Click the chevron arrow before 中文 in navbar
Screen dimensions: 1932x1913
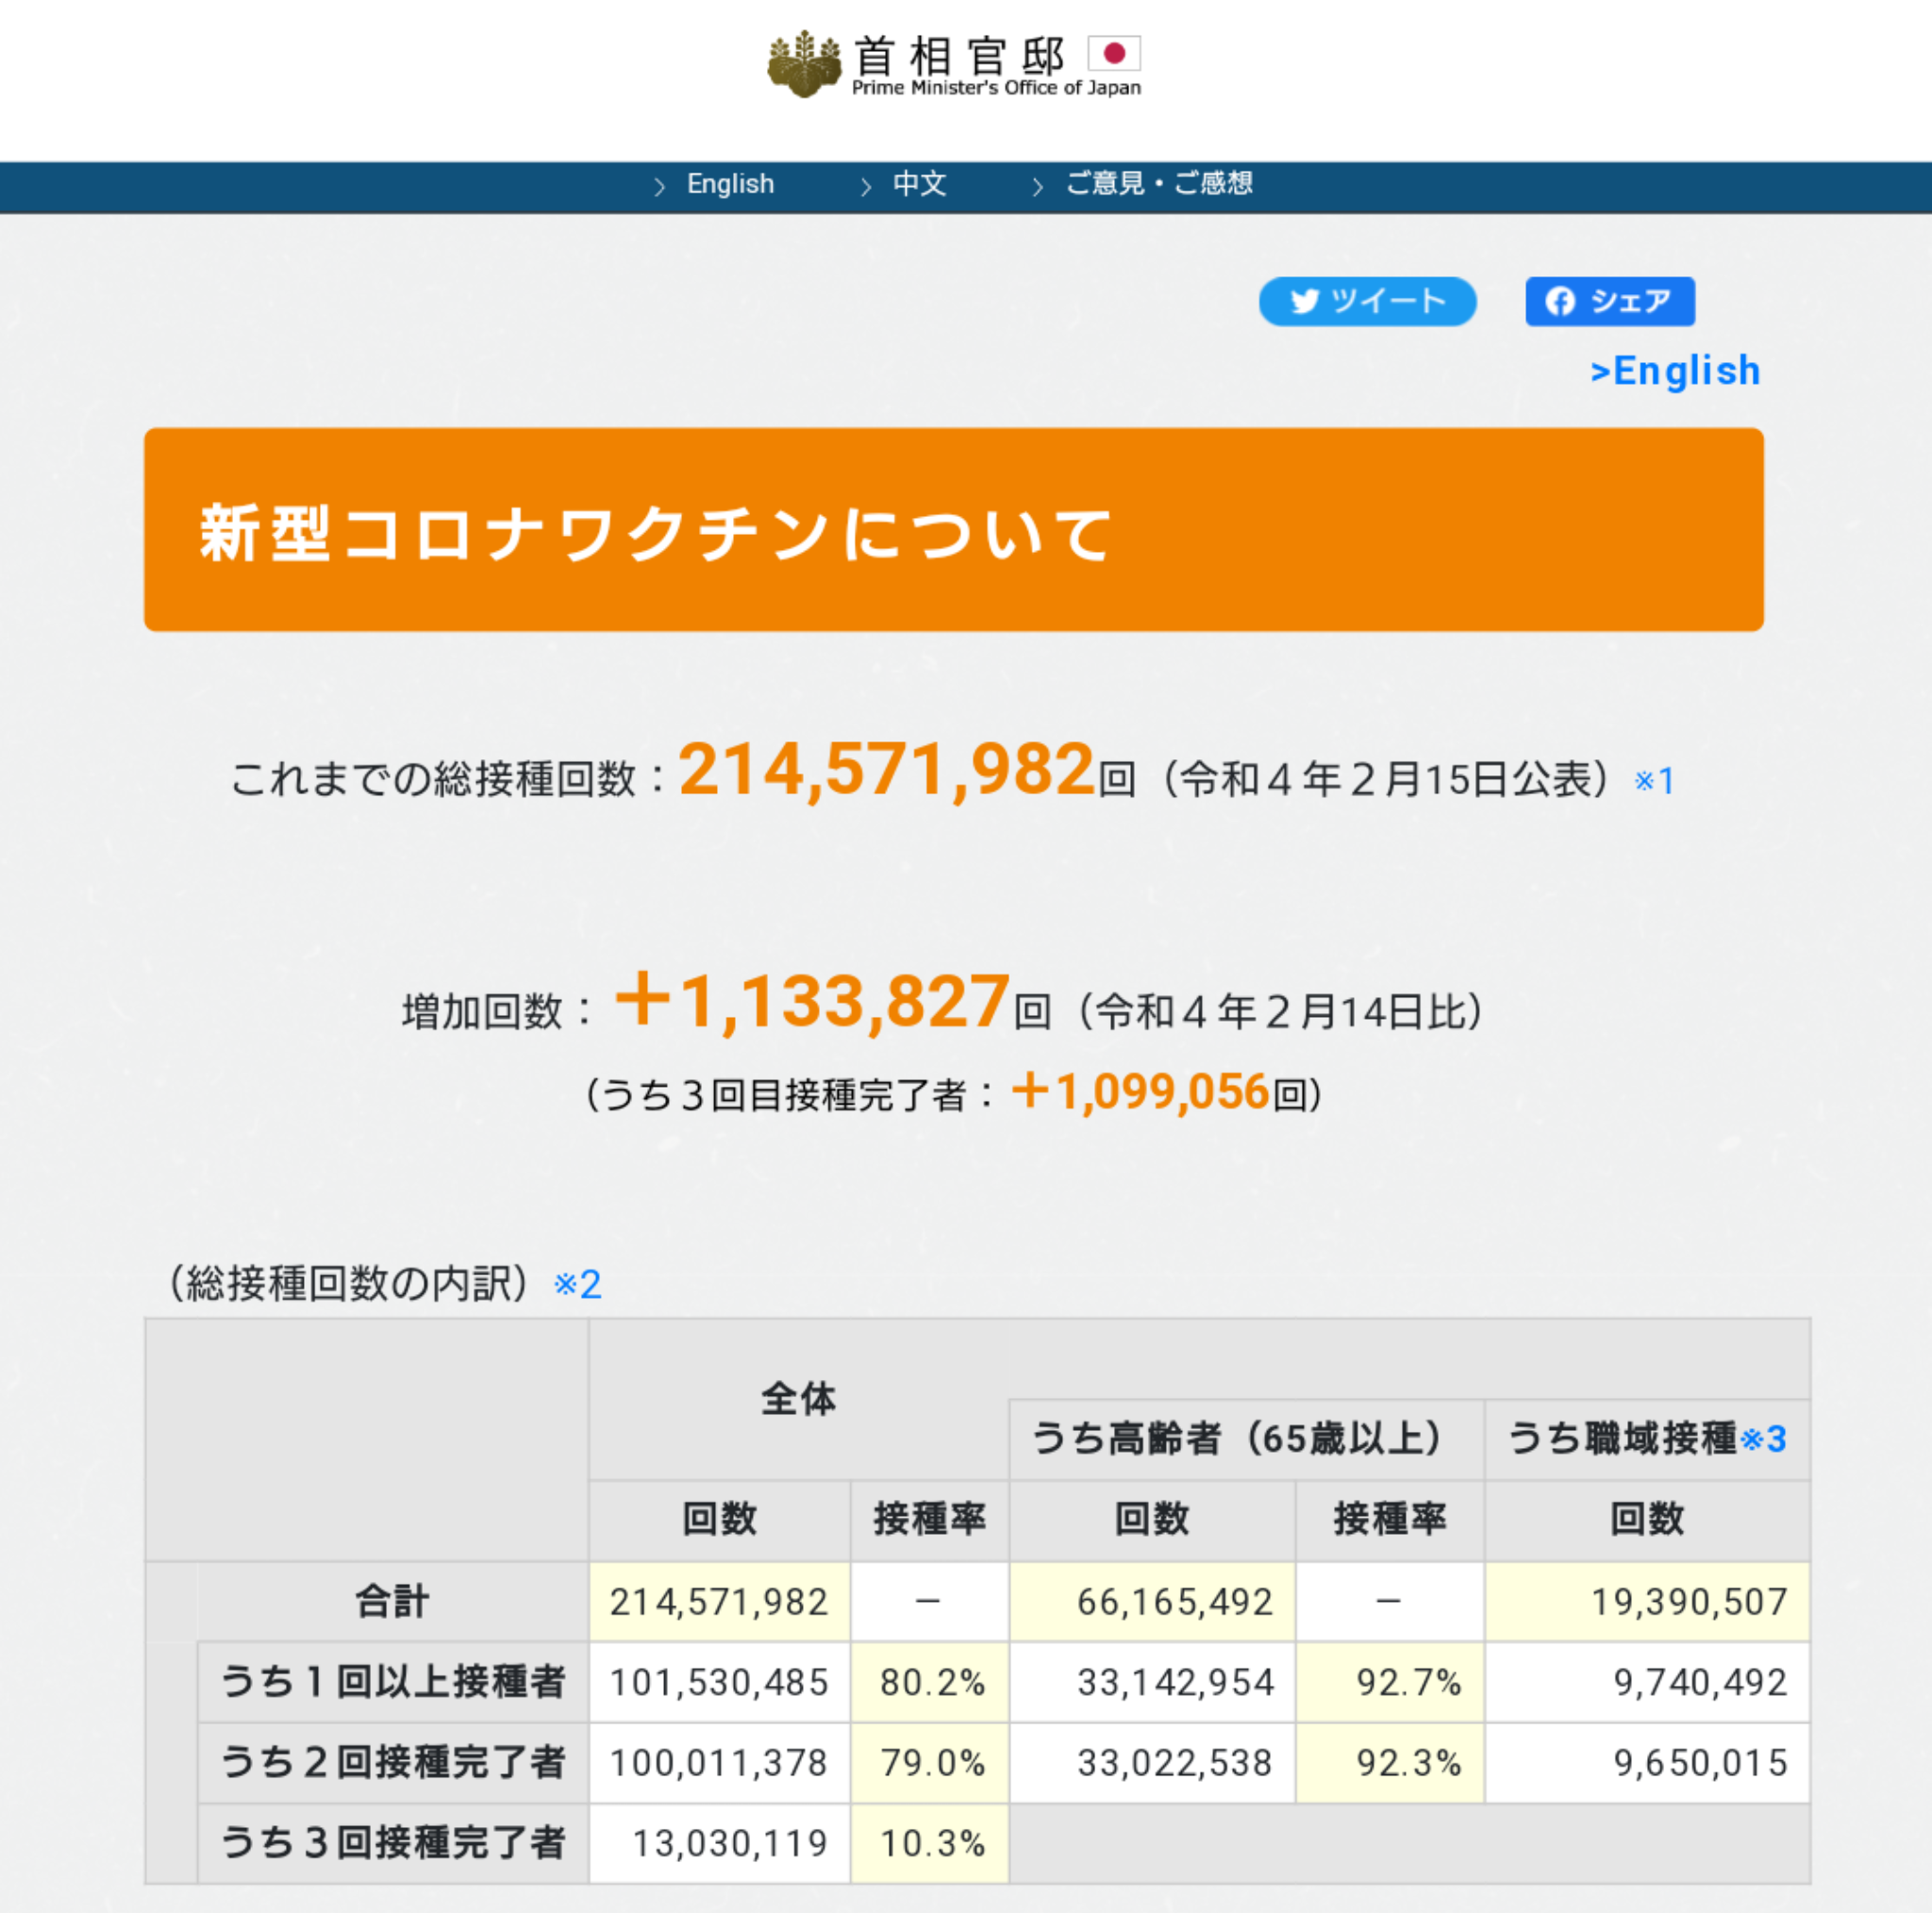866,186
